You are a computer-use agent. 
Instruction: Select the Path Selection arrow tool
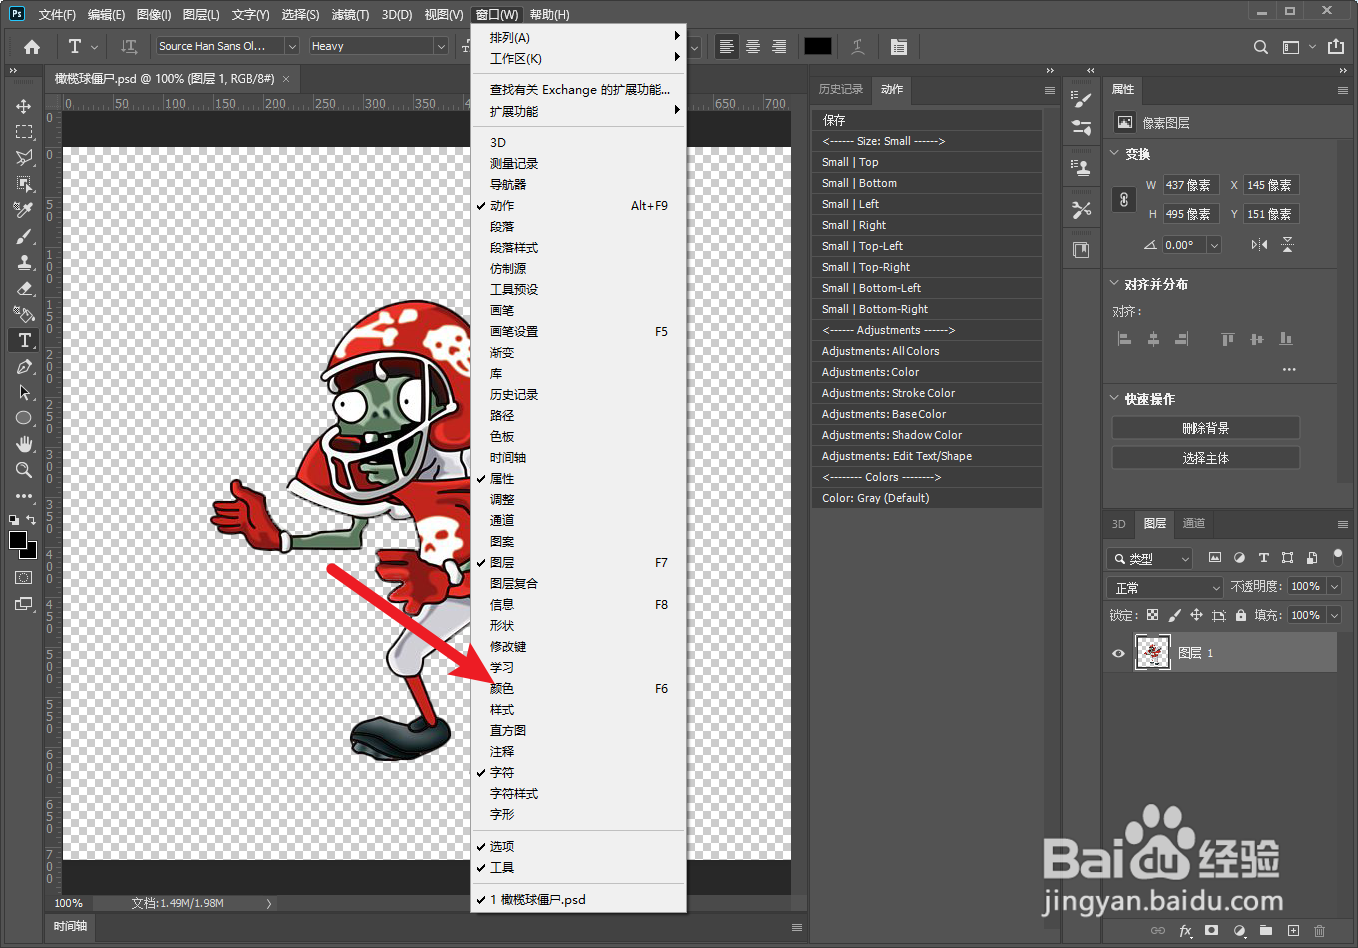pyautogui.click(x=24, y=393)
